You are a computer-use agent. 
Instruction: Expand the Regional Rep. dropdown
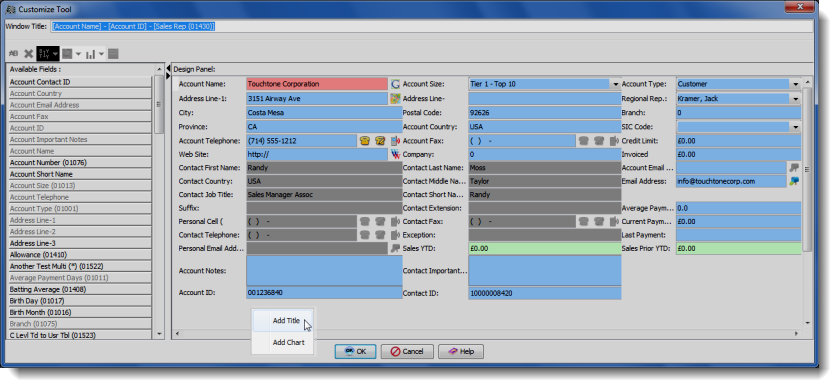tap(795, 99)
